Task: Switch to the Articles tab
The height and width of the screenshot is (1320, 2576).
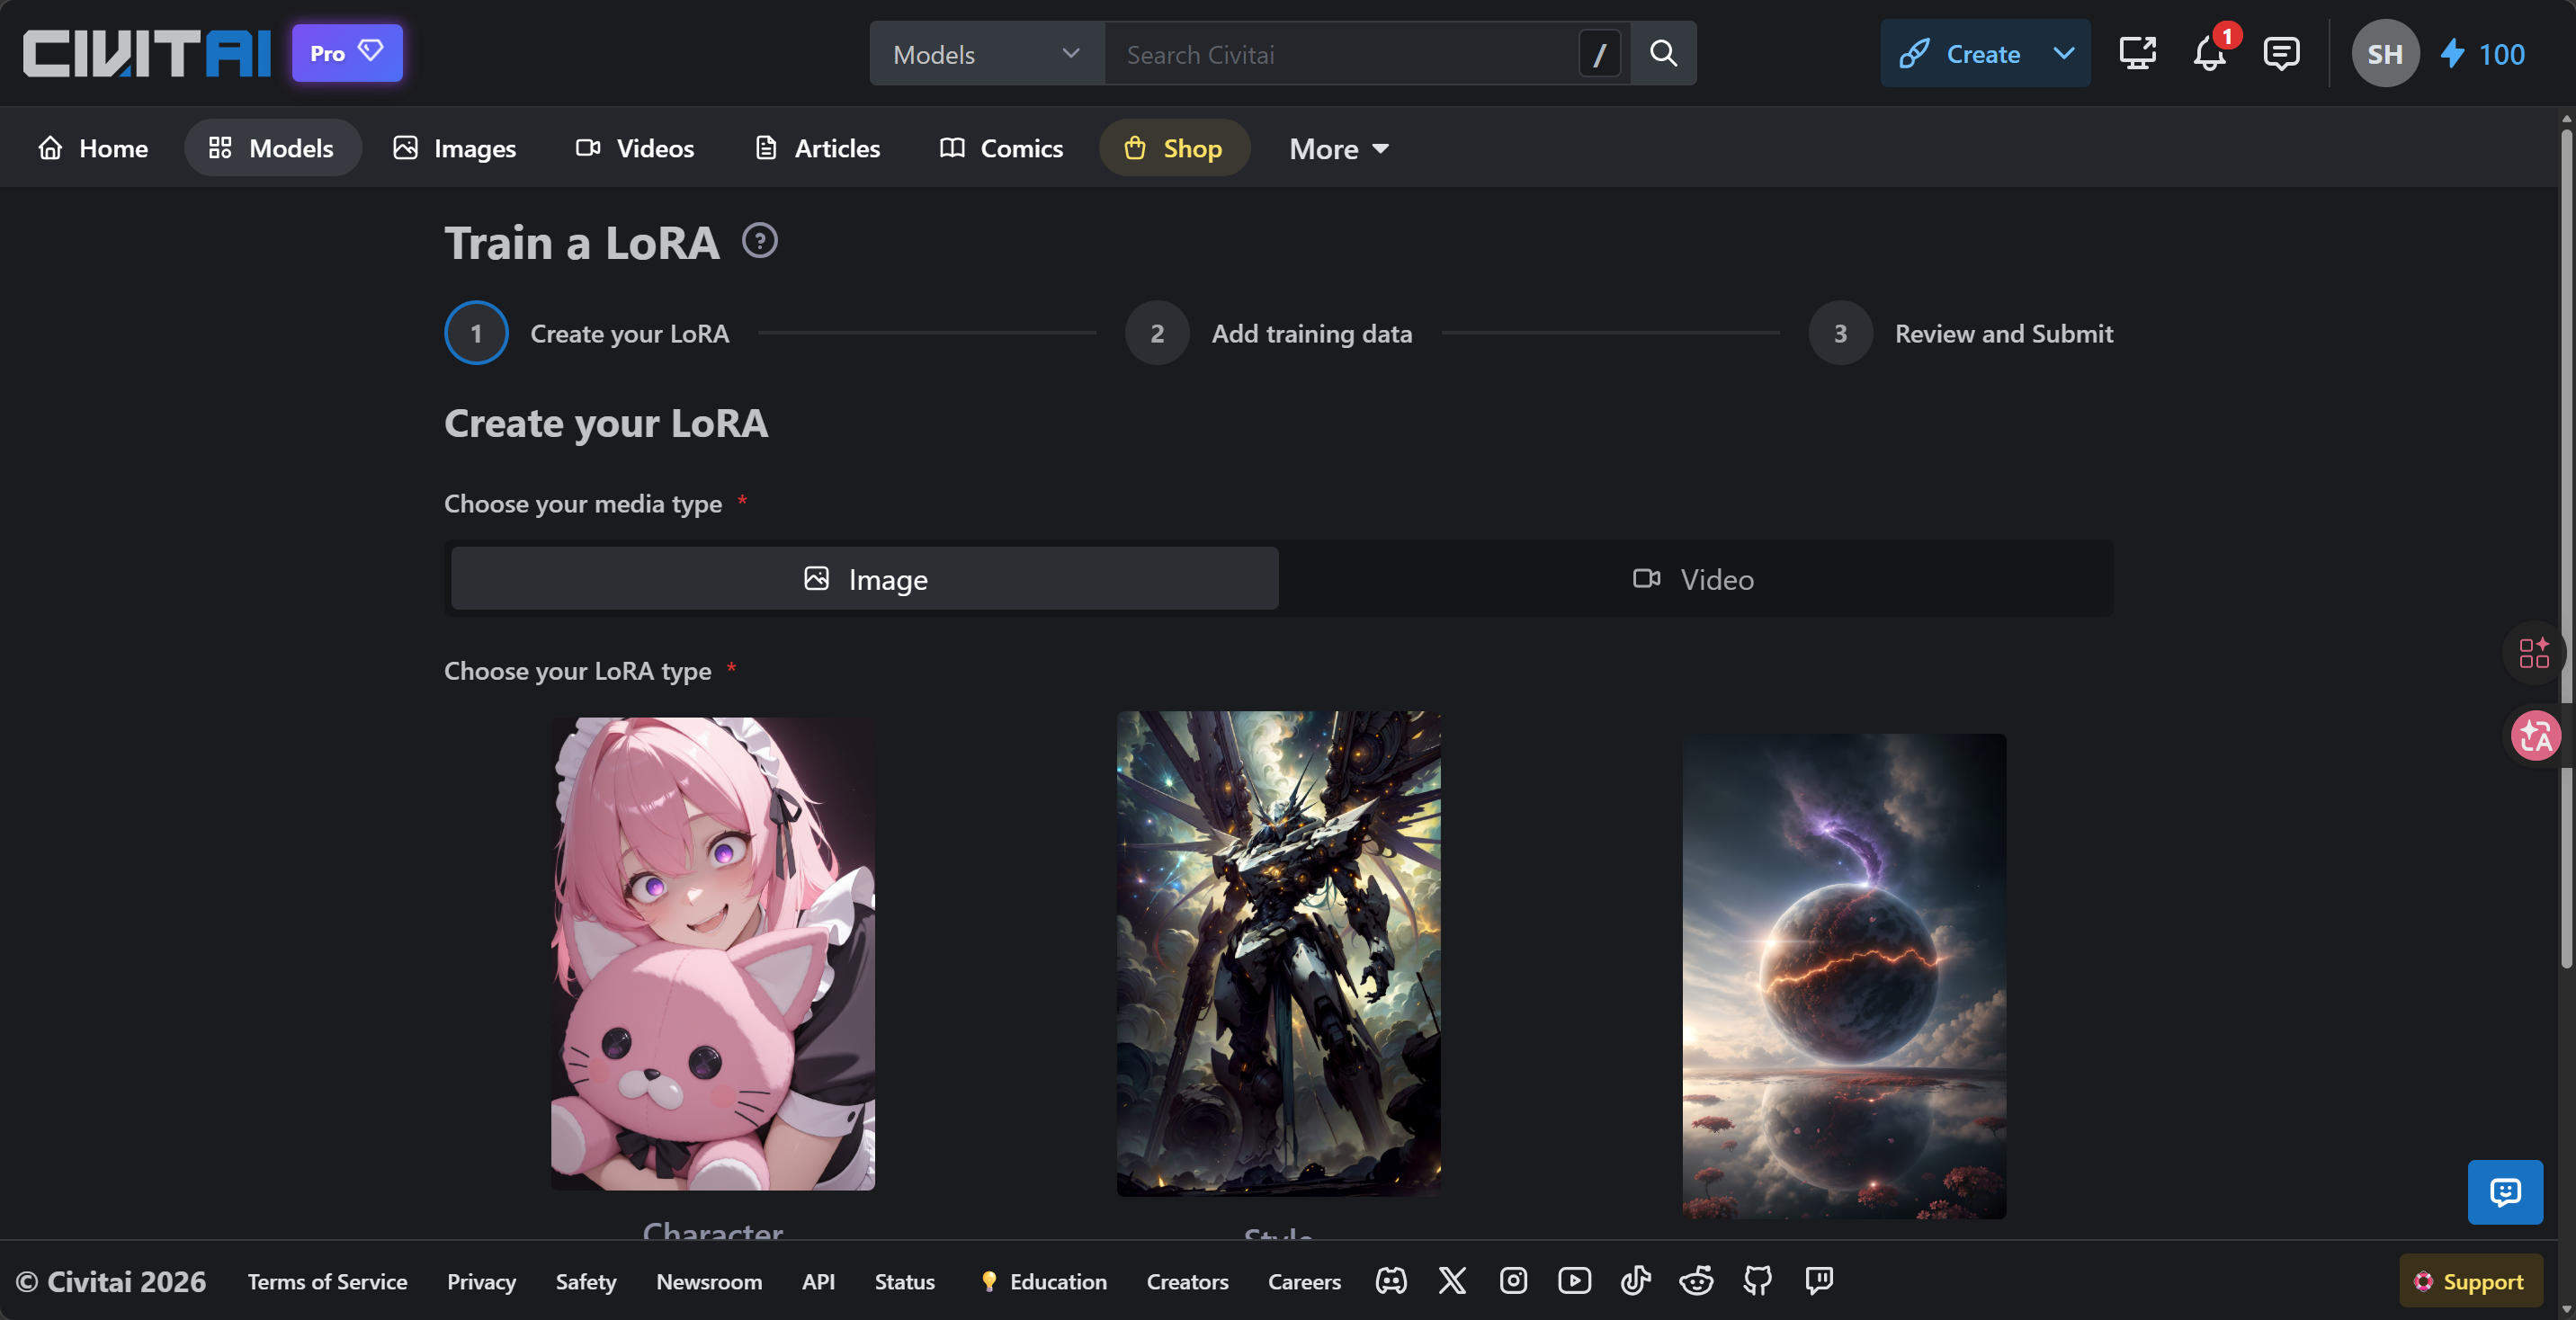Action: pos(817,148)
